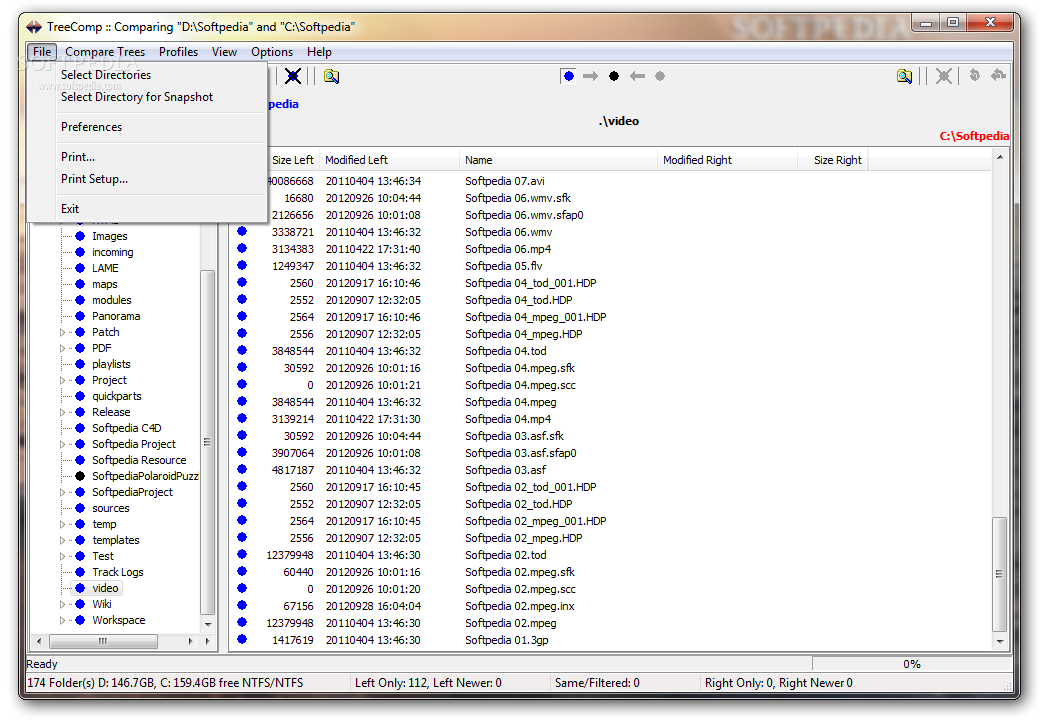Sort by the Size Left column header
Screen dimensions: 1041x720
(x=292, y=160)
